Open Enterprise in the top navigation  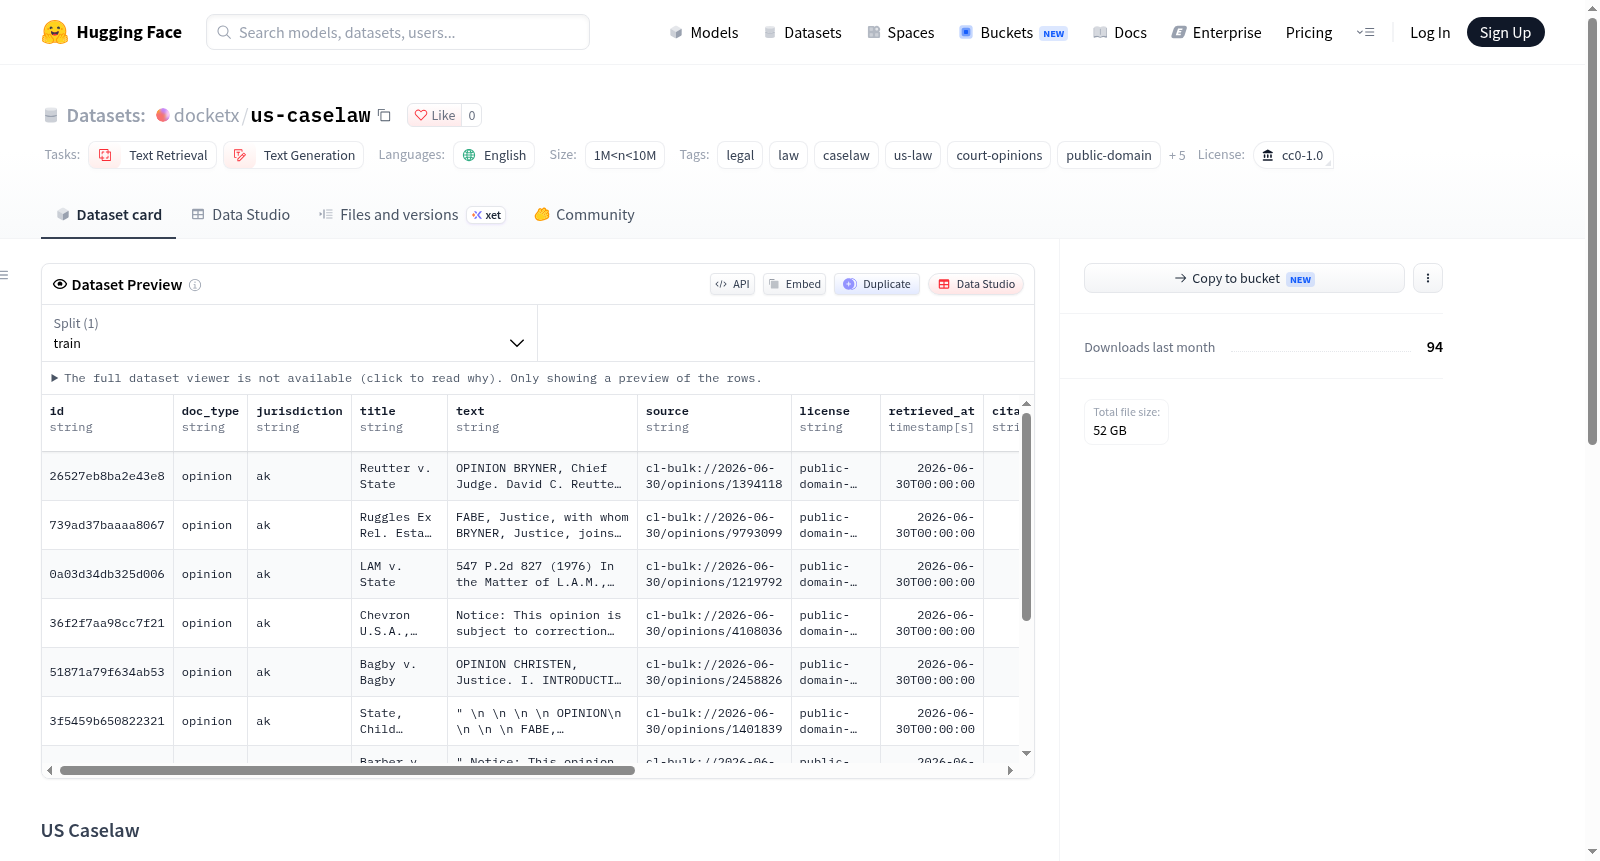[1216, 33]
